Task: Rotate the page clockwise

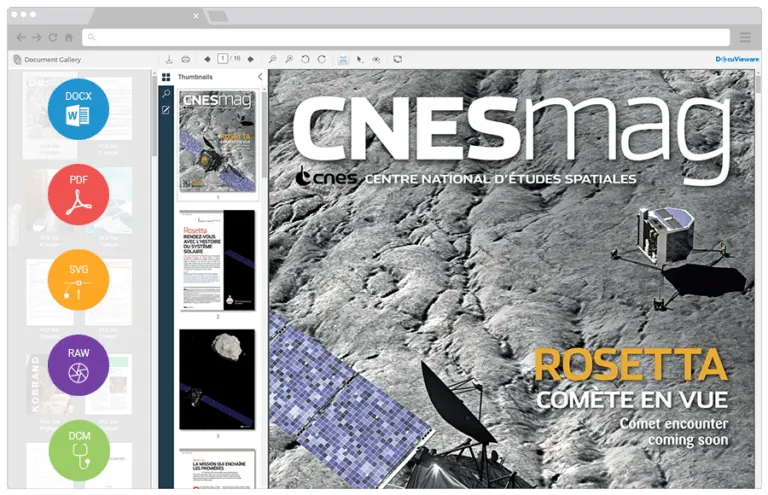Action: pos(322,59)
